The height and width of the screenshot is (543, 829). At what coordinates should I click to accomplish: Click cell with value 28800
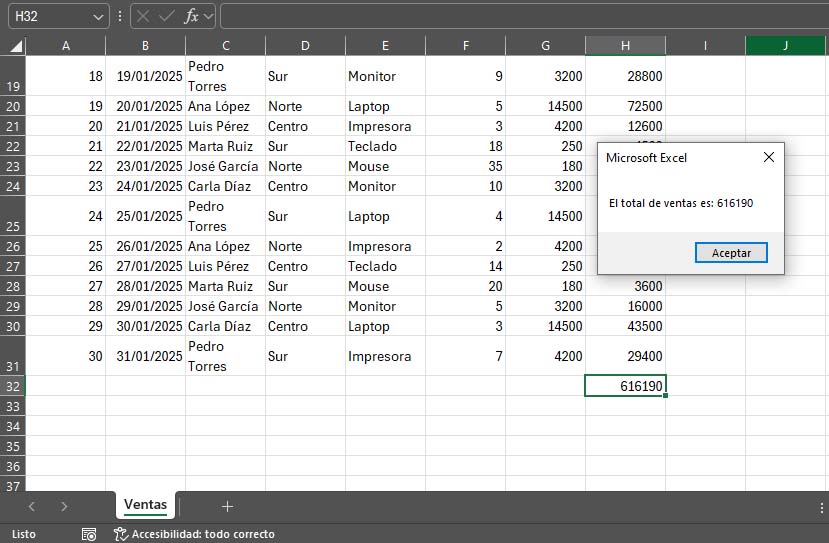(625, 76)
